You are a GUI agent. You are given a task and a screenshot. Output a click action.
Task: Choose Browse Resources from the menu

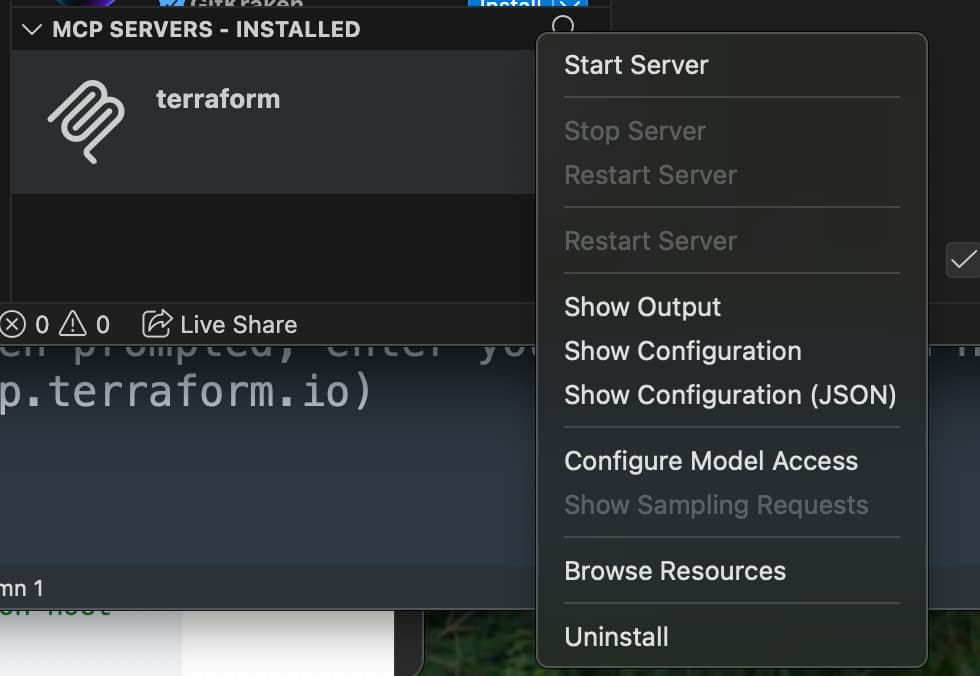(x=675, y=571)
